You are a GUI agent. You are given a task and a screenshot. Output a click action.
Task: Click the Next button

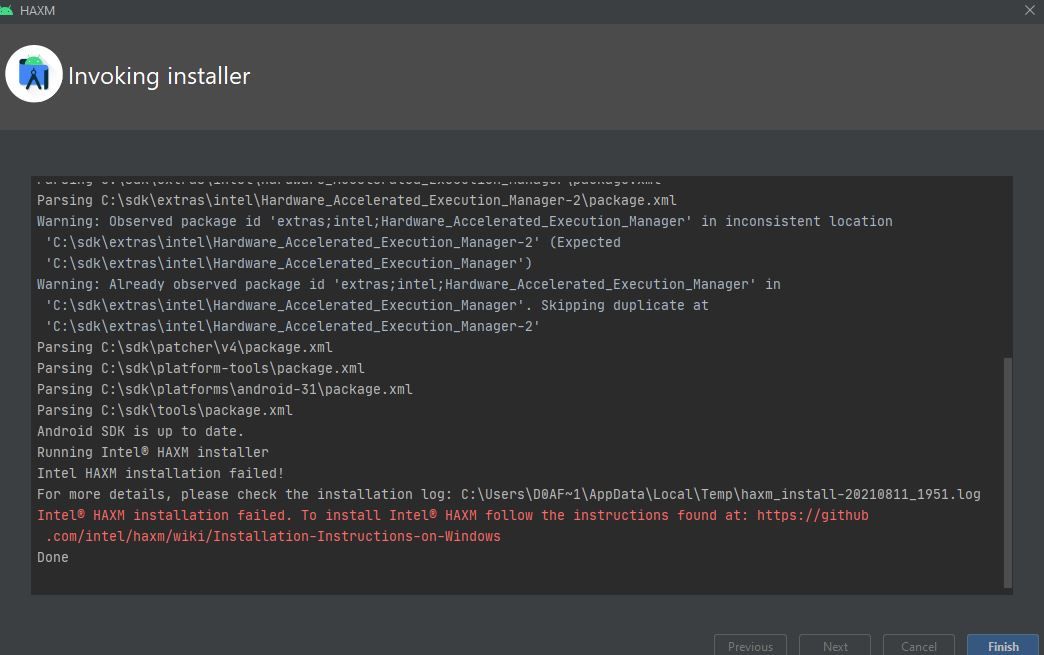coord(835,646)
